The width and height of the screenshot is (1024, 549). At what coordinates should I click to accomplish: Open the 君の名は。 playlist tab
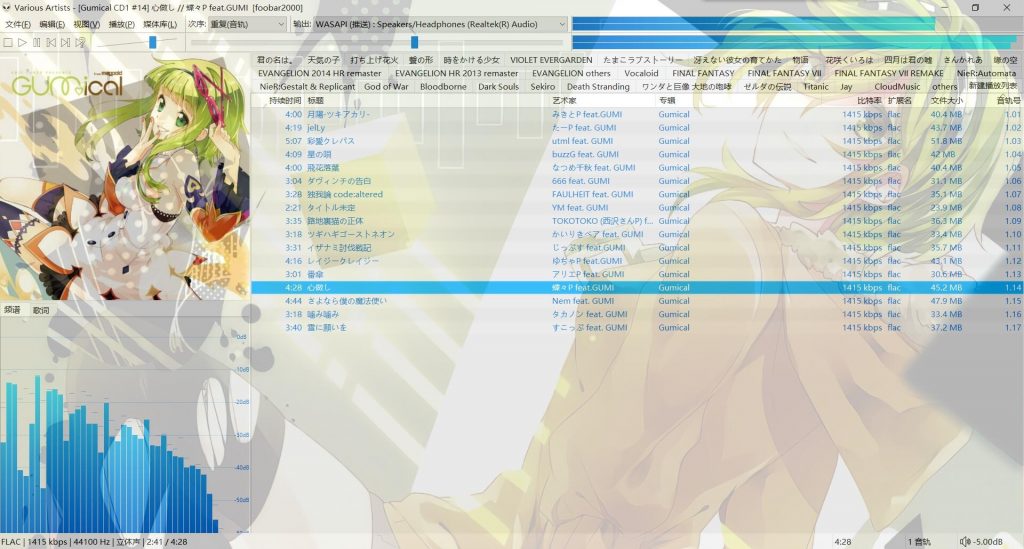275,60
